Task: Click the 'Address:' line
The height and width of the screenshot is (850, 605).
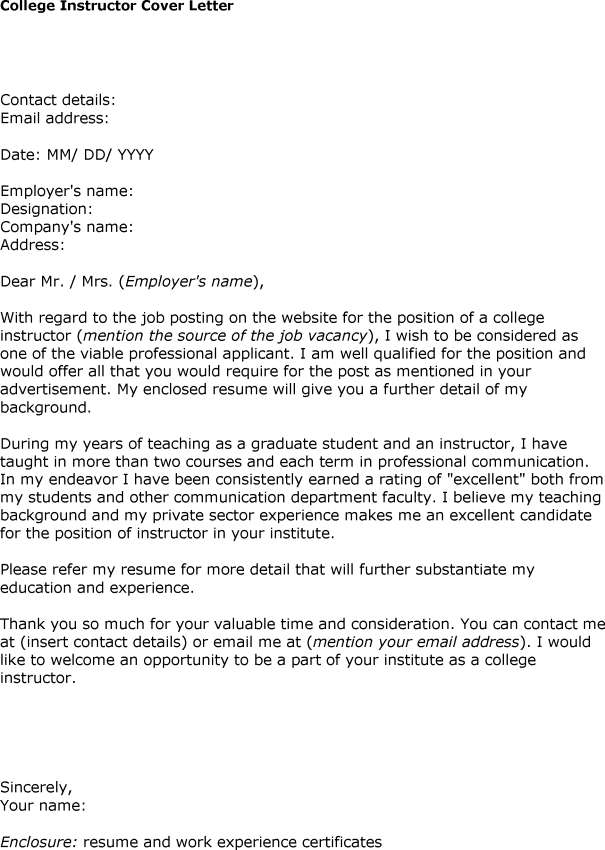Action: (33, 245)
